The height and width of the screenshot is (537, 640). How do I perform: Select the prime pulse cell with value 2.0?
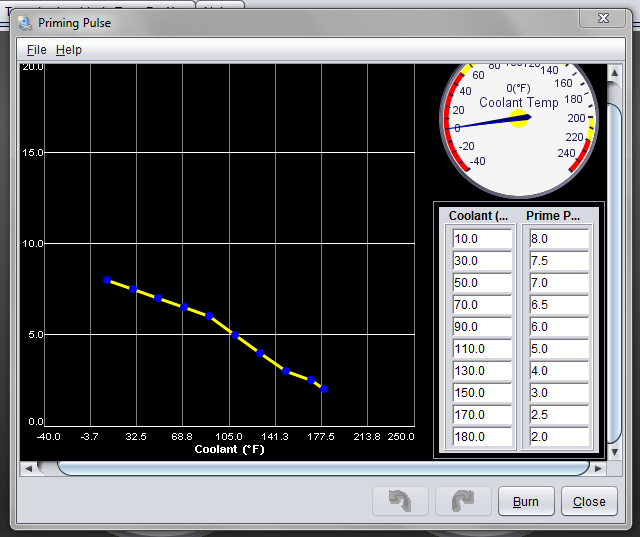click(x=556, y=437)
